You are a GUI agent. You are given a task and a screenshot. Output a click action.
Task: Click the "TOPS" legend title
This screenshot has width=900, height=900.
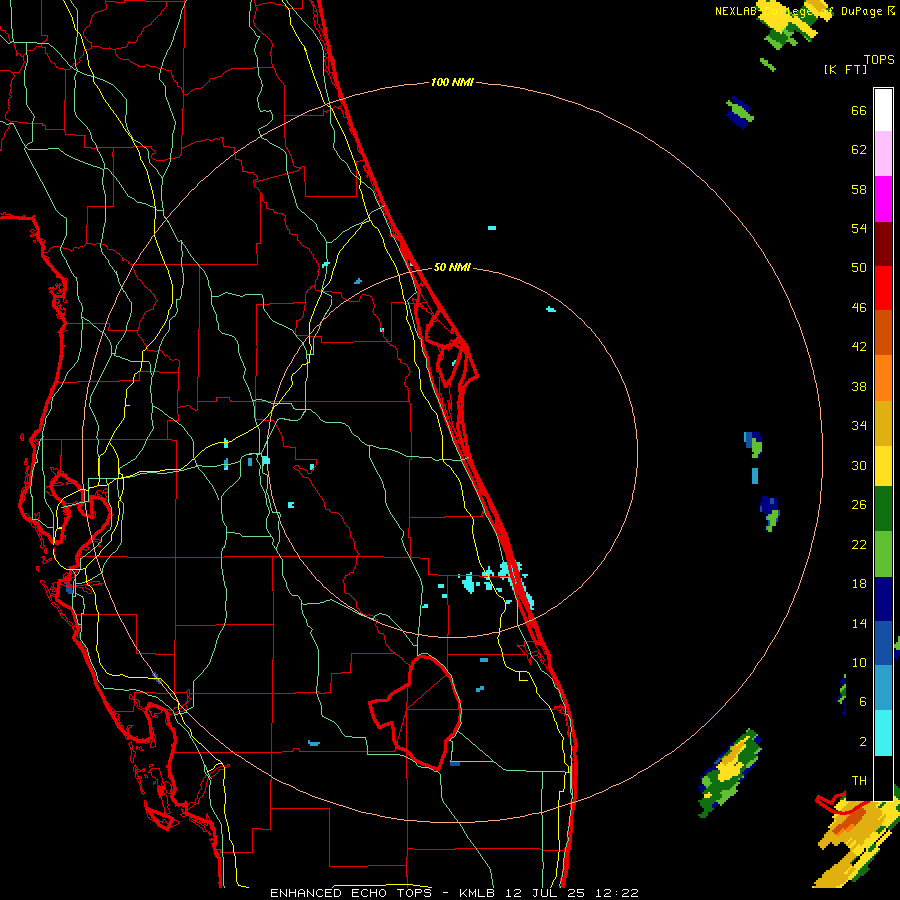[x=879, y=60]
